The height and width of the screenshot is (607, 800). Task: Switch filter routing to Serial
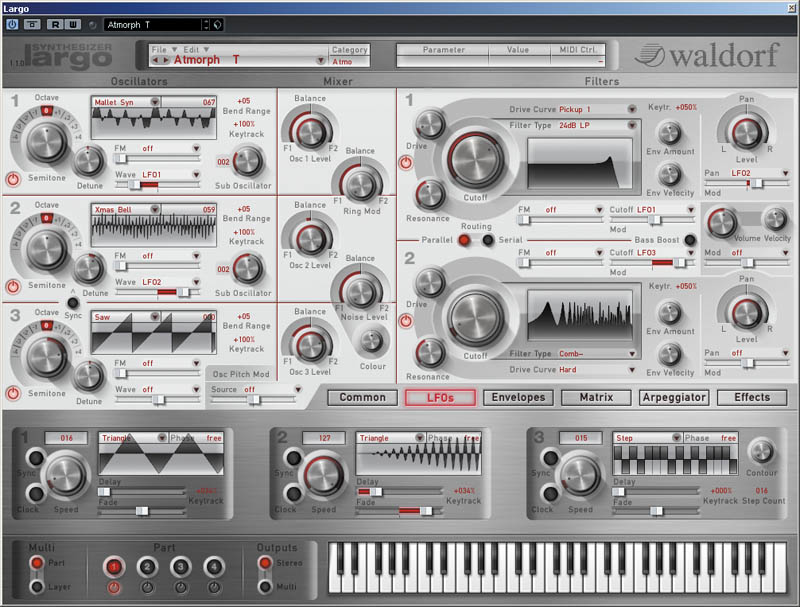(487, 240)
